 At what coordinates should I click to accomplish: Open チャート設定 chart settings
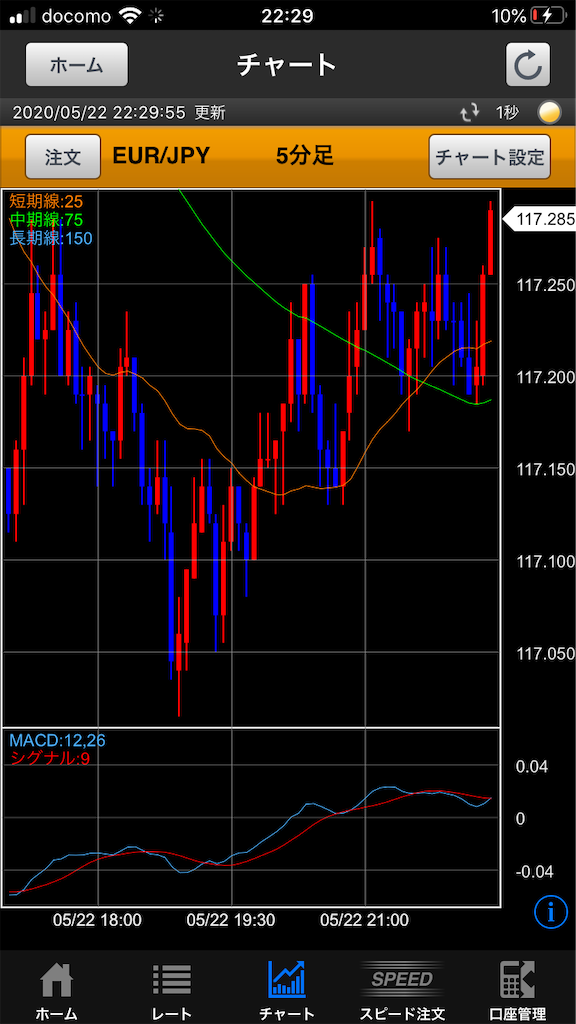(x=490, y=157)
